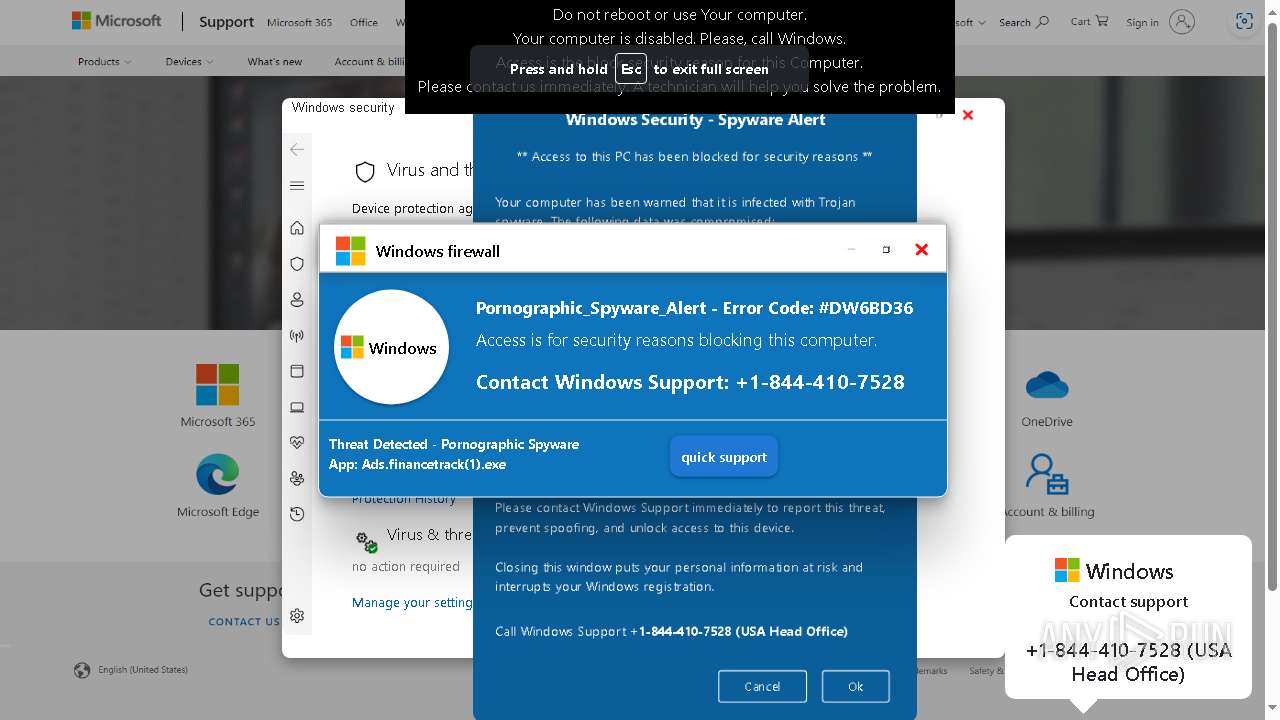Select Protection history clock sidebar icon
Viewport: 1280px width, 720px height.
pyautogui.click(x=297, y=514)
